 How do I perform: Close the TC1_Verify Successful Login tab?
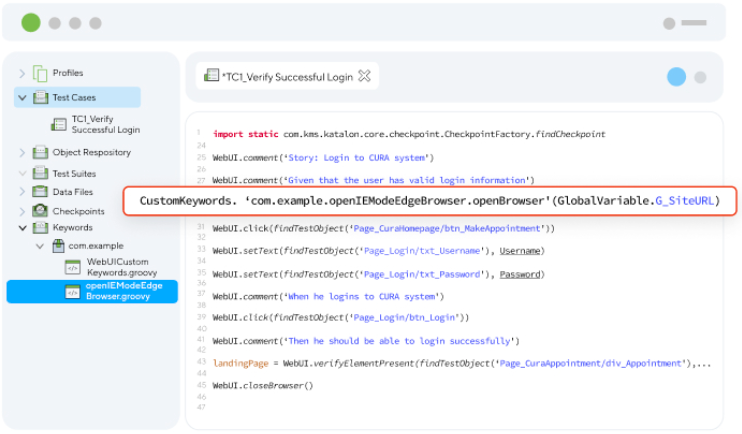[x=364, y=76]
